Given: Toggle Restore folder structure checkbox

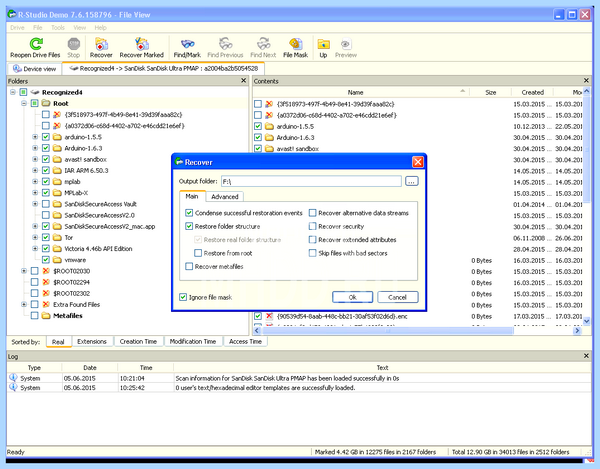Looking at the screenshot, I should click(189, 226).
